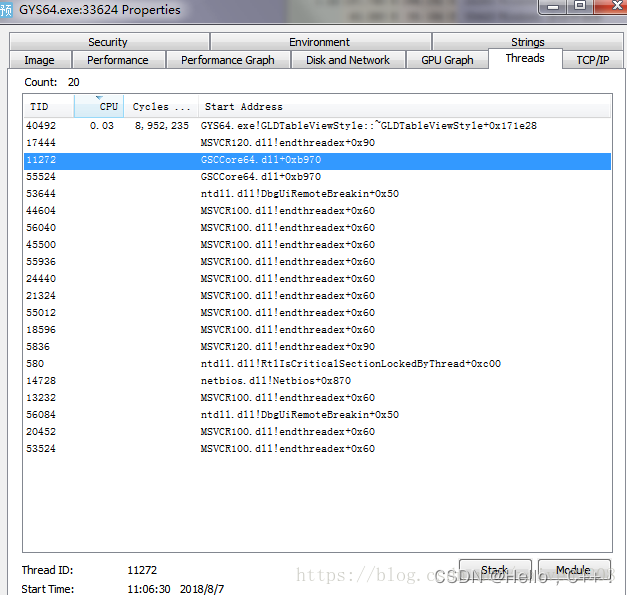
Task: Switch to the Environment tab
Action: pyautogui.click(x=320, y=42)
